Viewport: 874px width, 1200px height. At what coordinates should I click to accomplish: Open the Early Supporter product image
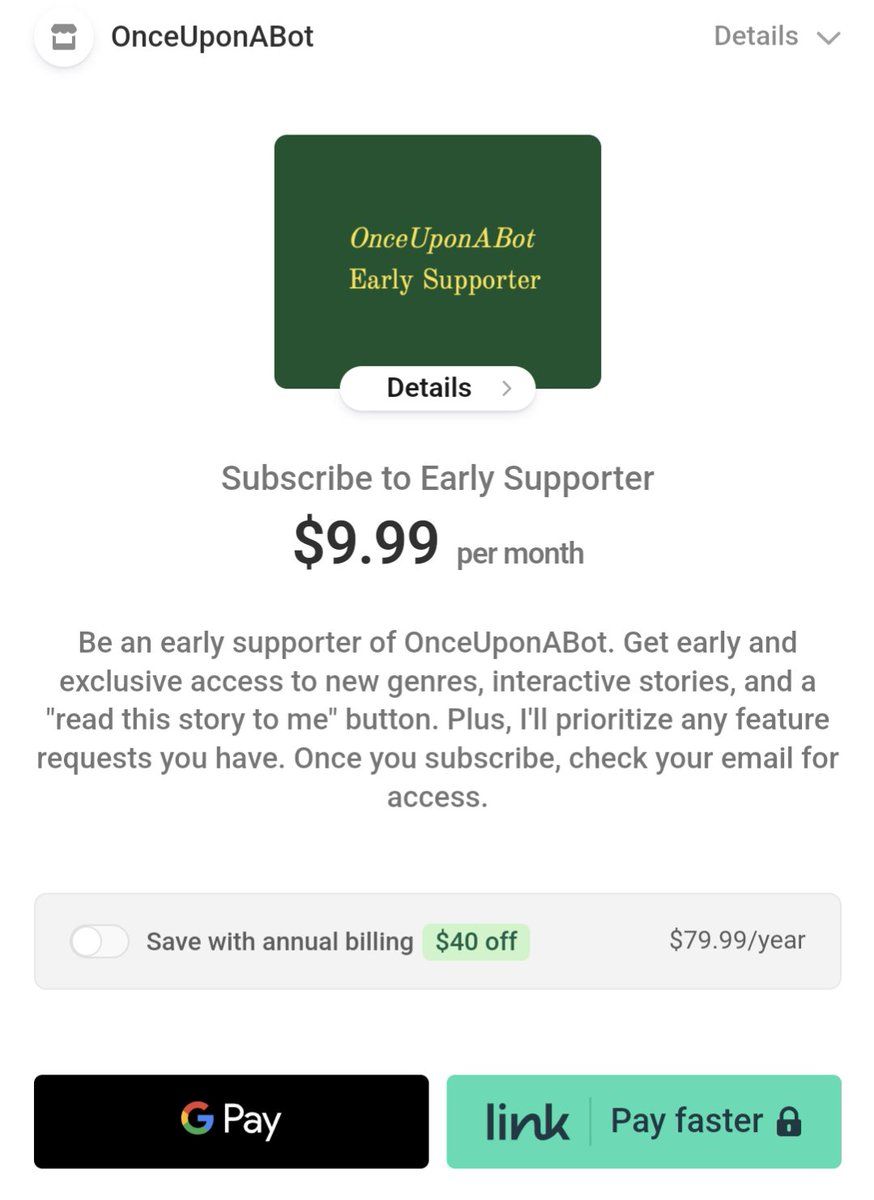[438, 261]
